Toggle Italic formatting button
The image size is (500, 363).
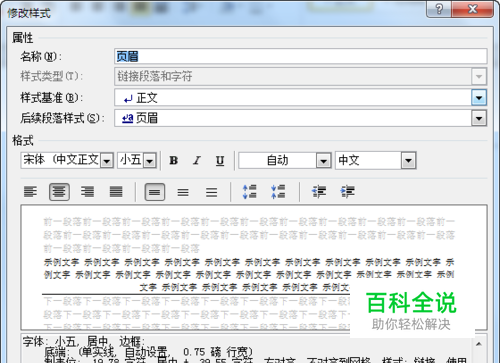pos(197,160)
